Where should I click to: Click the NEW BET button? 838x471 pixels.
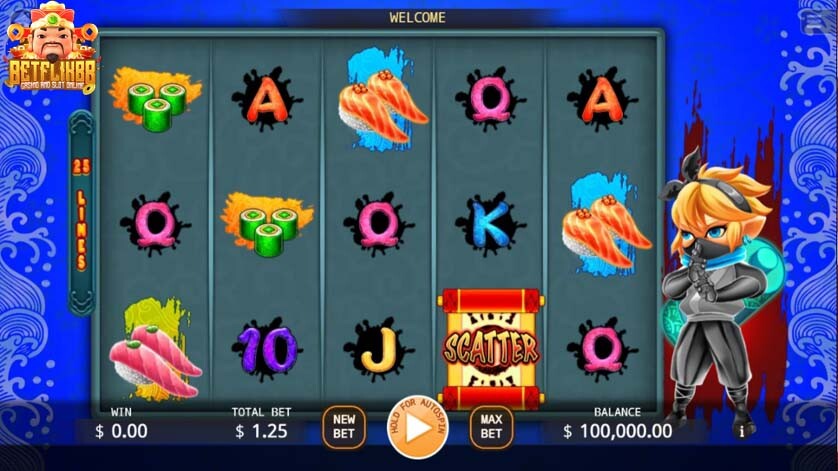coord(344,427)
